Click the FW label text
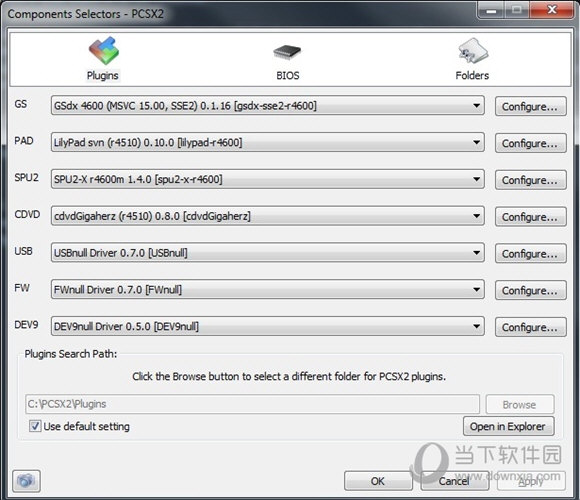Image resolution: width=580 pixels, height=500 pixels. coord(22,288)
